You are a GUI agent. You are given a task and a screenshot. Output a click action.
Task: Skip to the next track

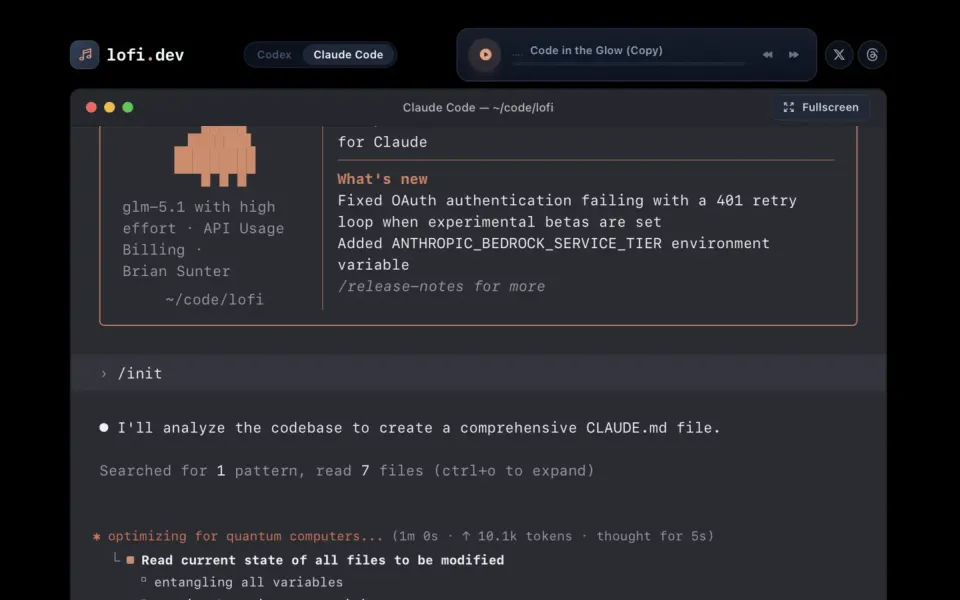tap(793, 54)
